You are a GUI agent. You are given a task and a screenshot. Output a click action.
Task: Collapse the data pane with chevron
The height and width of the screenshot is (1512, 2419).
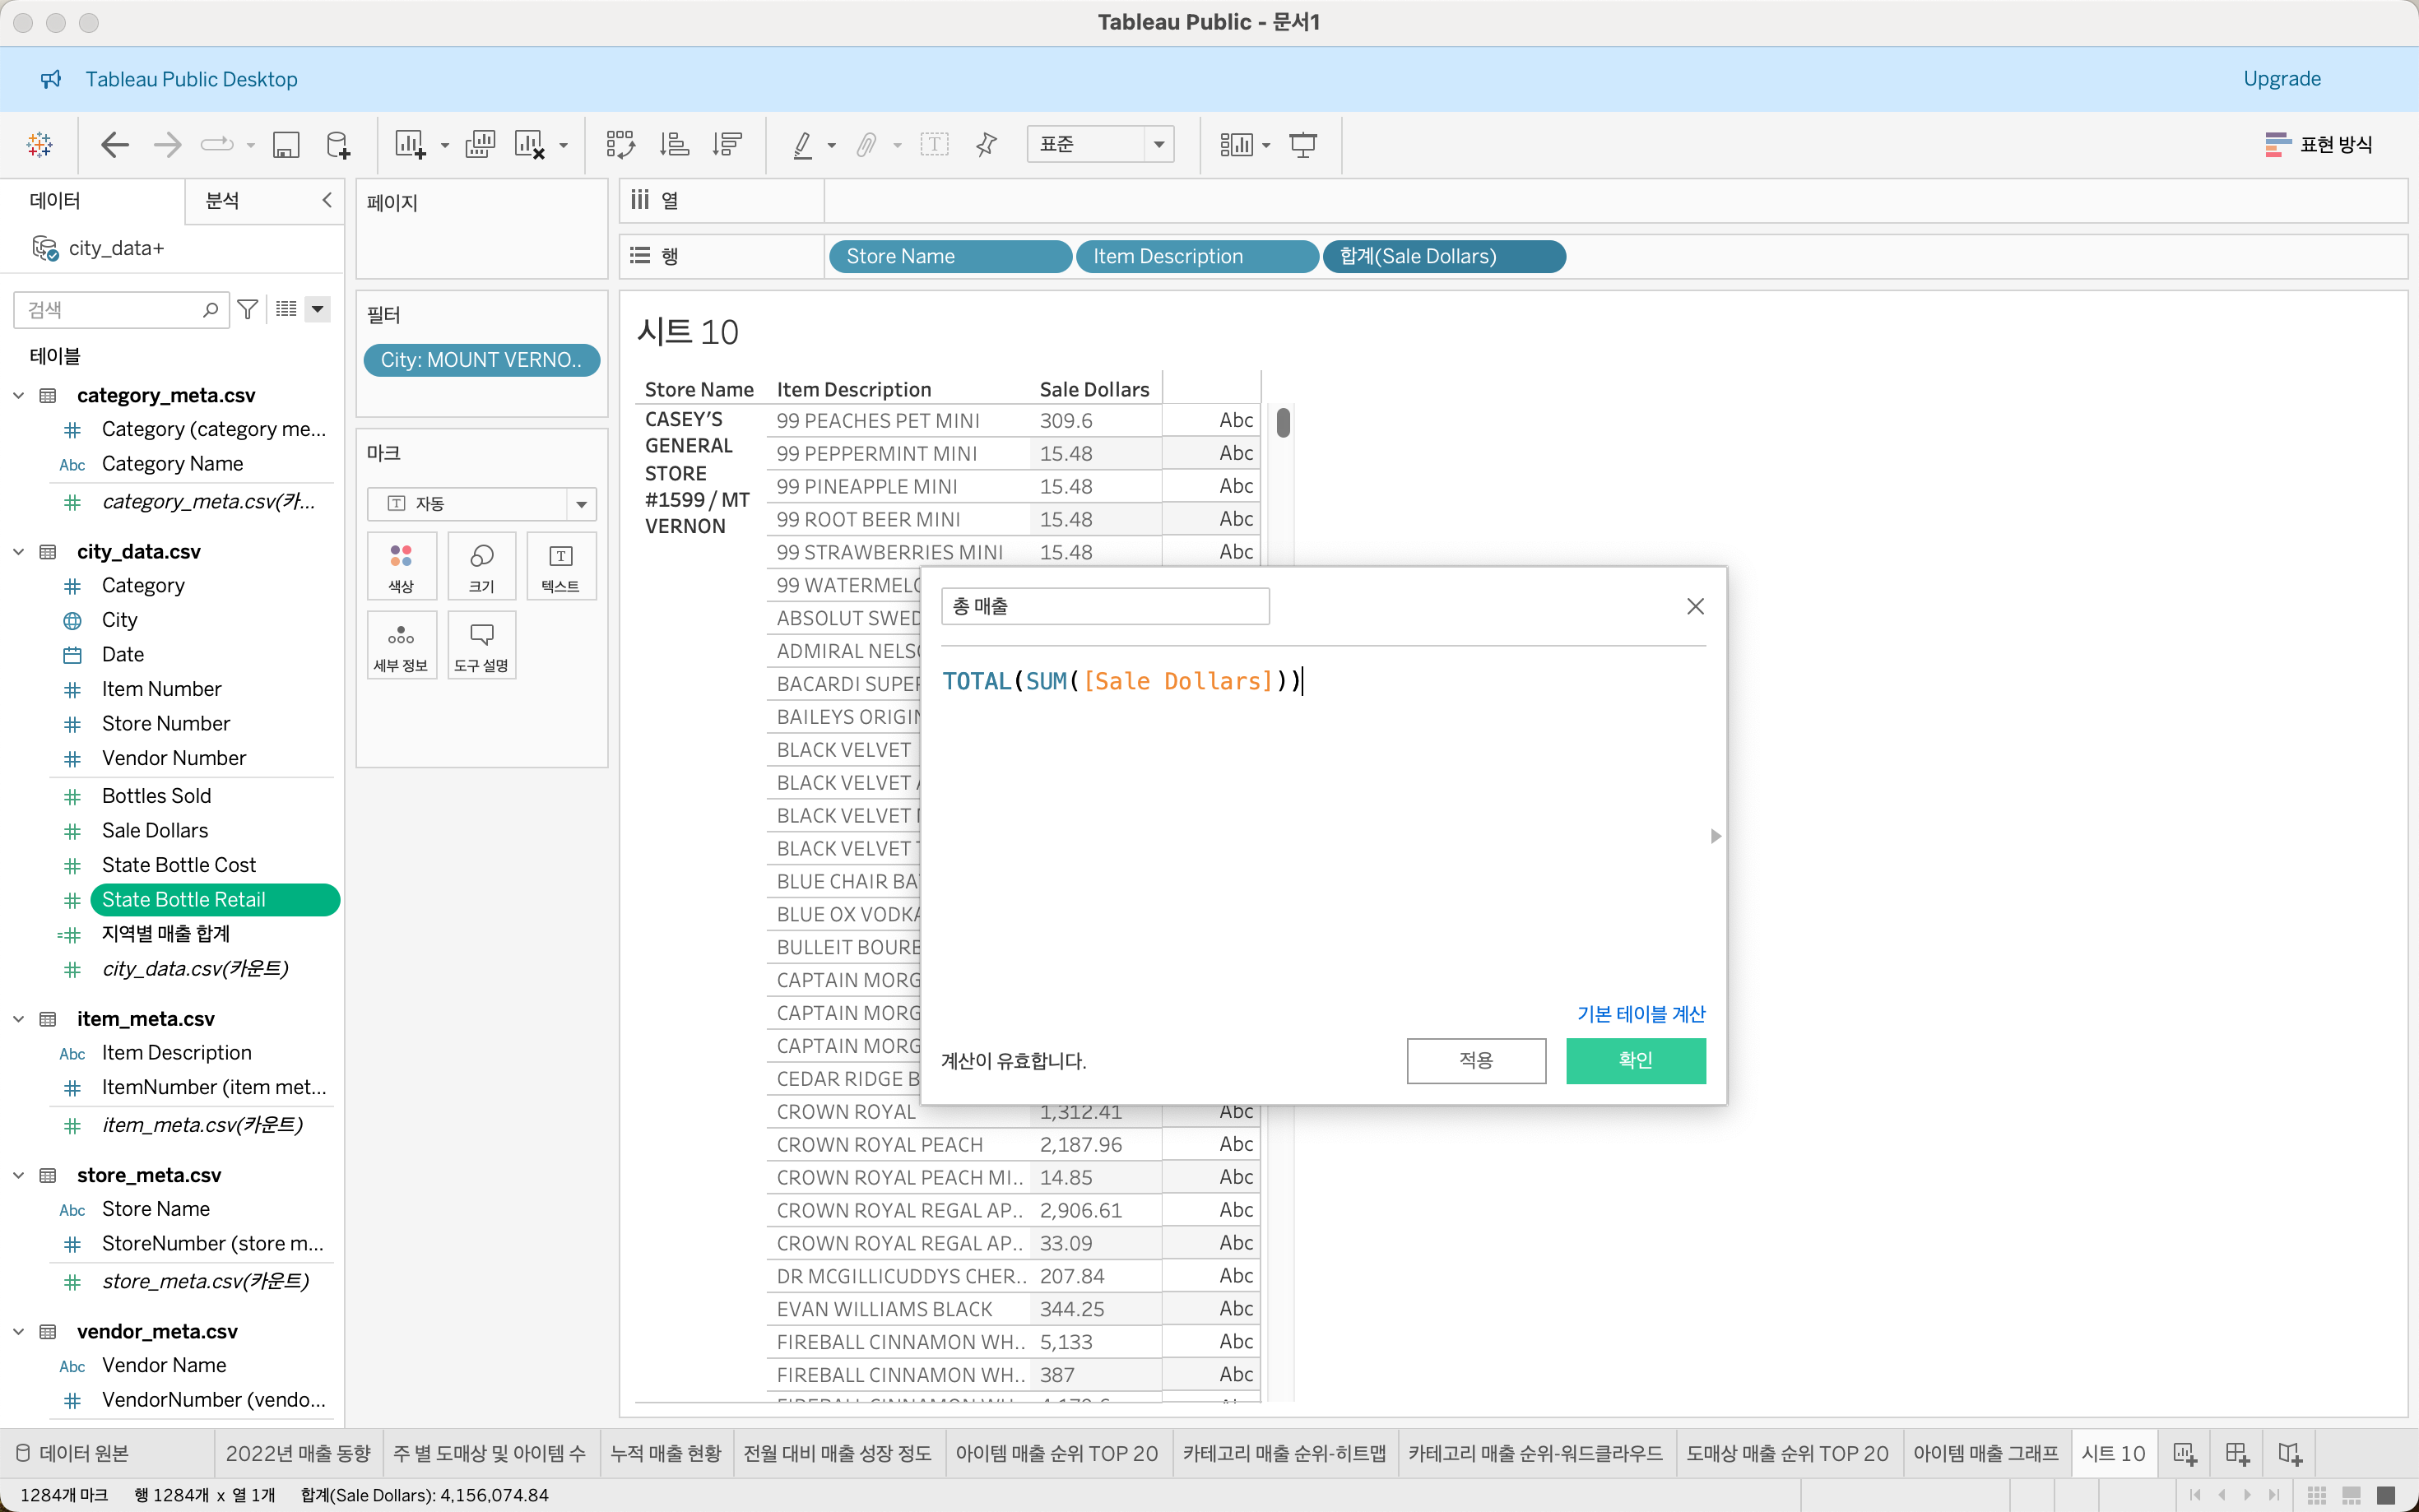pyautogui.click(x=327, y=200)
